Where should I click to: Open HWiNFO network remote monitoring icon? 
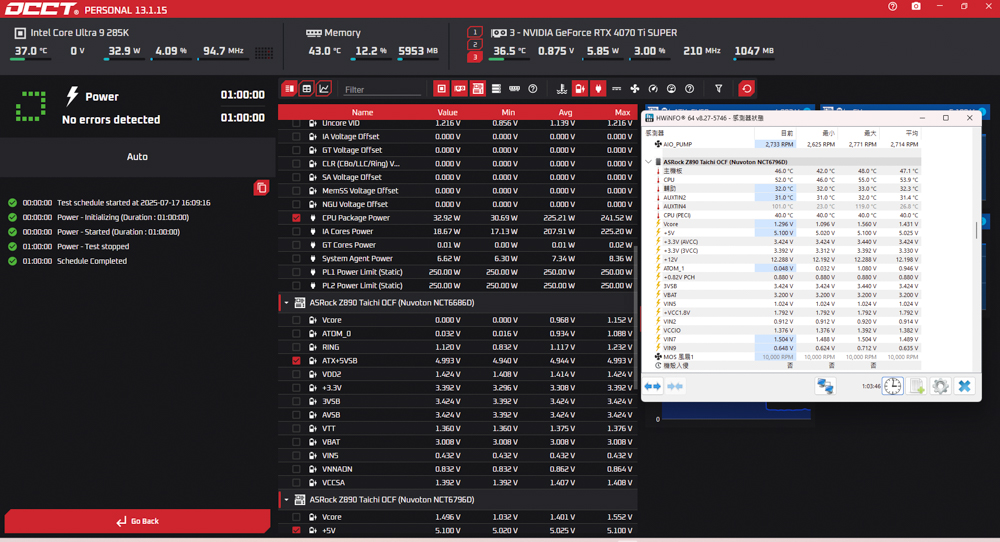coord(825,386)
